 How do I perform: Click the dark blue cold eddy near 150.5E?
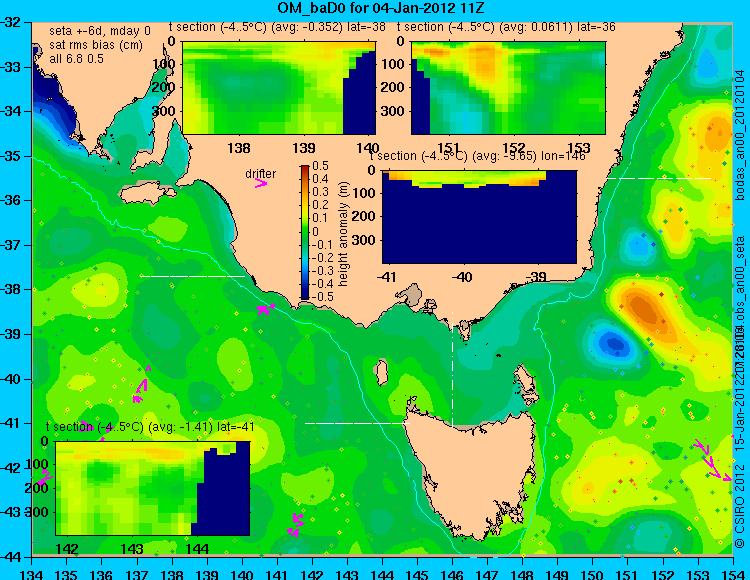[x=614, y=343]
